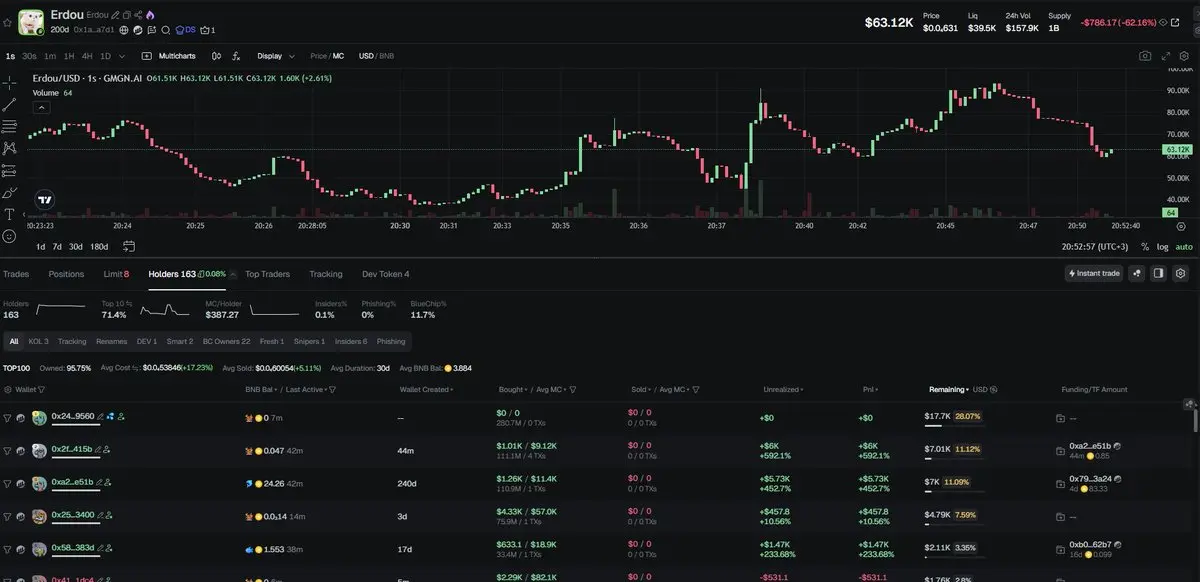
Task: Star Erdou token as favorite
Action: point(8,21)
